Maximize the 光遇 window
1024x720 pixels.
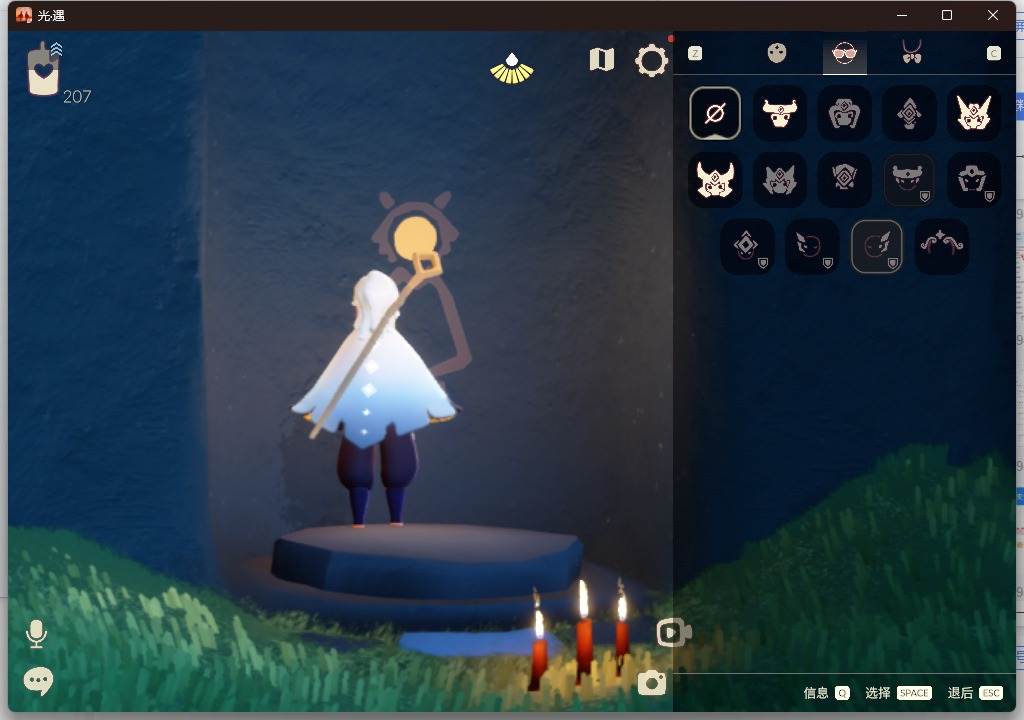pos(947,15)
